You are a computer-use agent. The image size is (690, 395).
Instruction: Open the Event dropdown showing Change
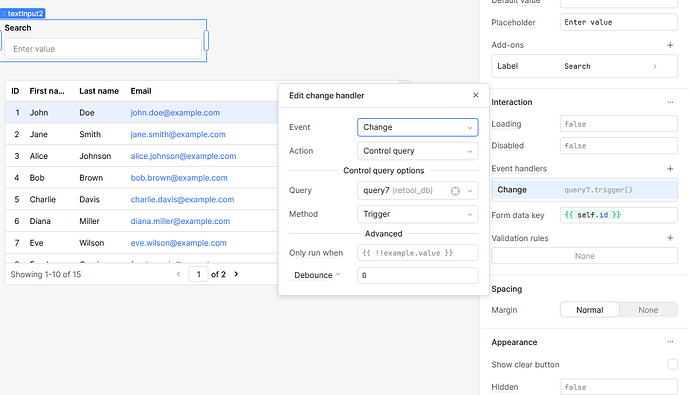coord(418,127)
